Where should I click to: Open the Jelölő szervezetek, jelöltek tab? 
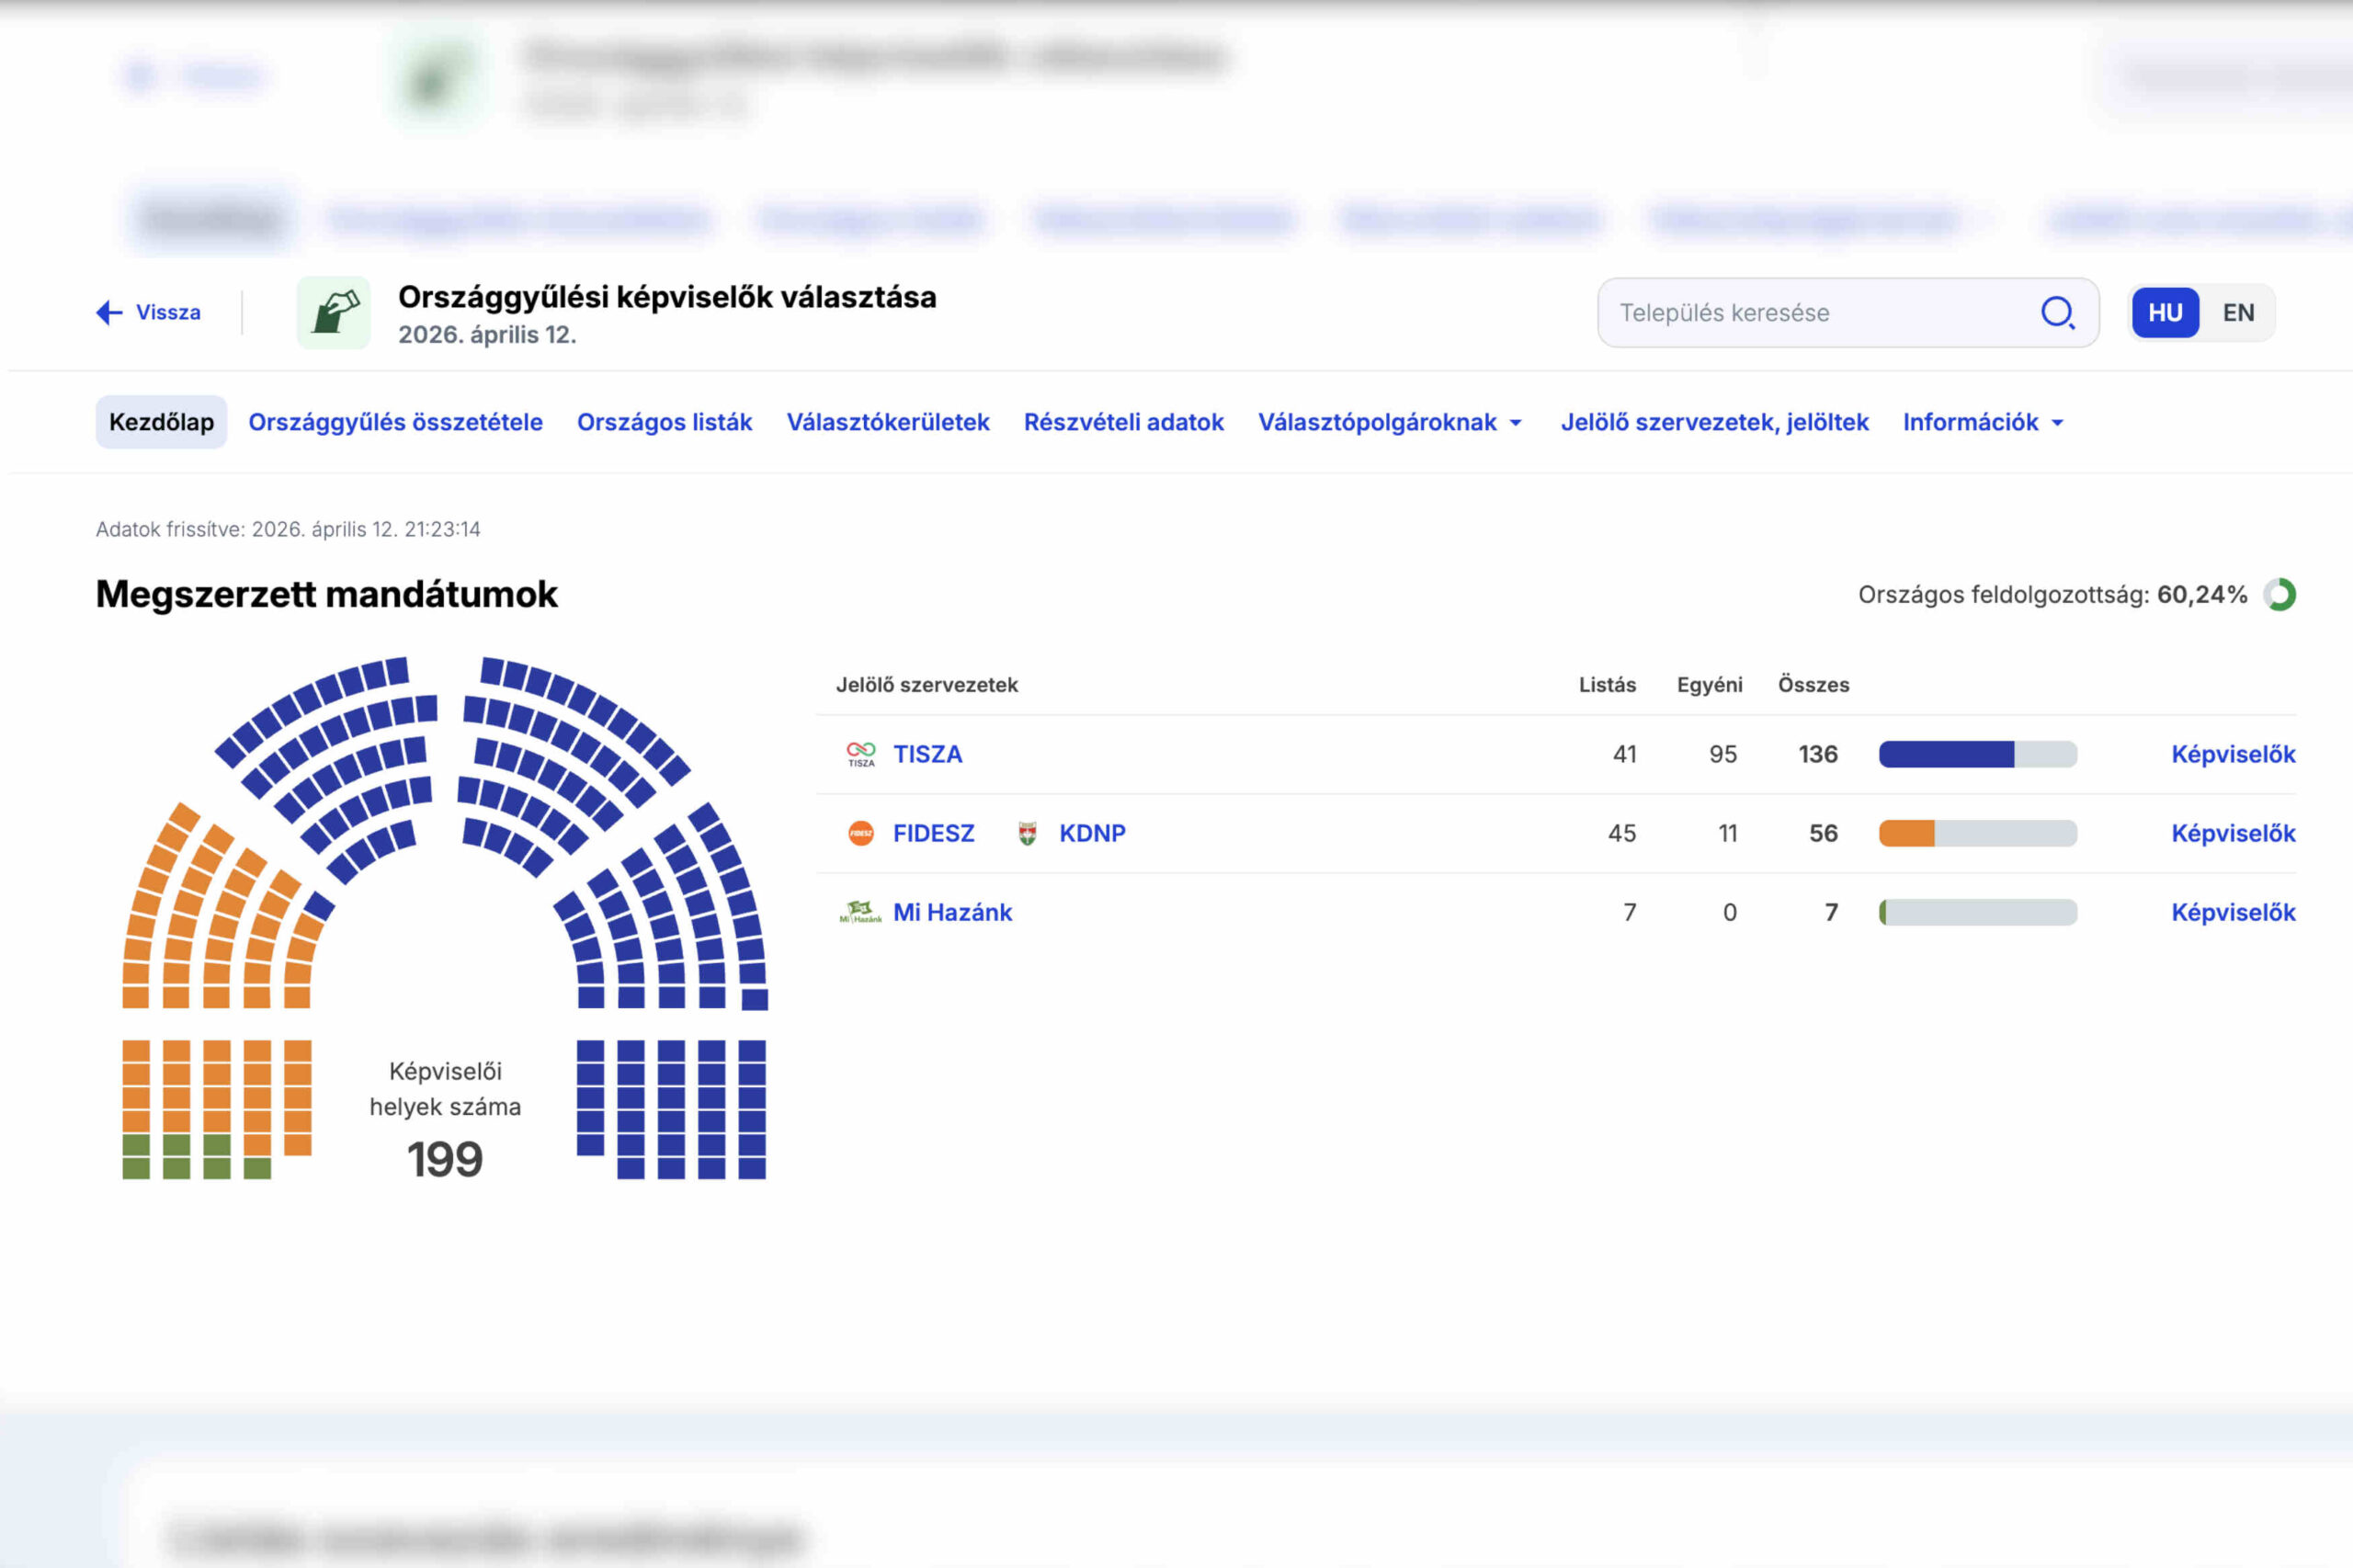[1714, 422]
